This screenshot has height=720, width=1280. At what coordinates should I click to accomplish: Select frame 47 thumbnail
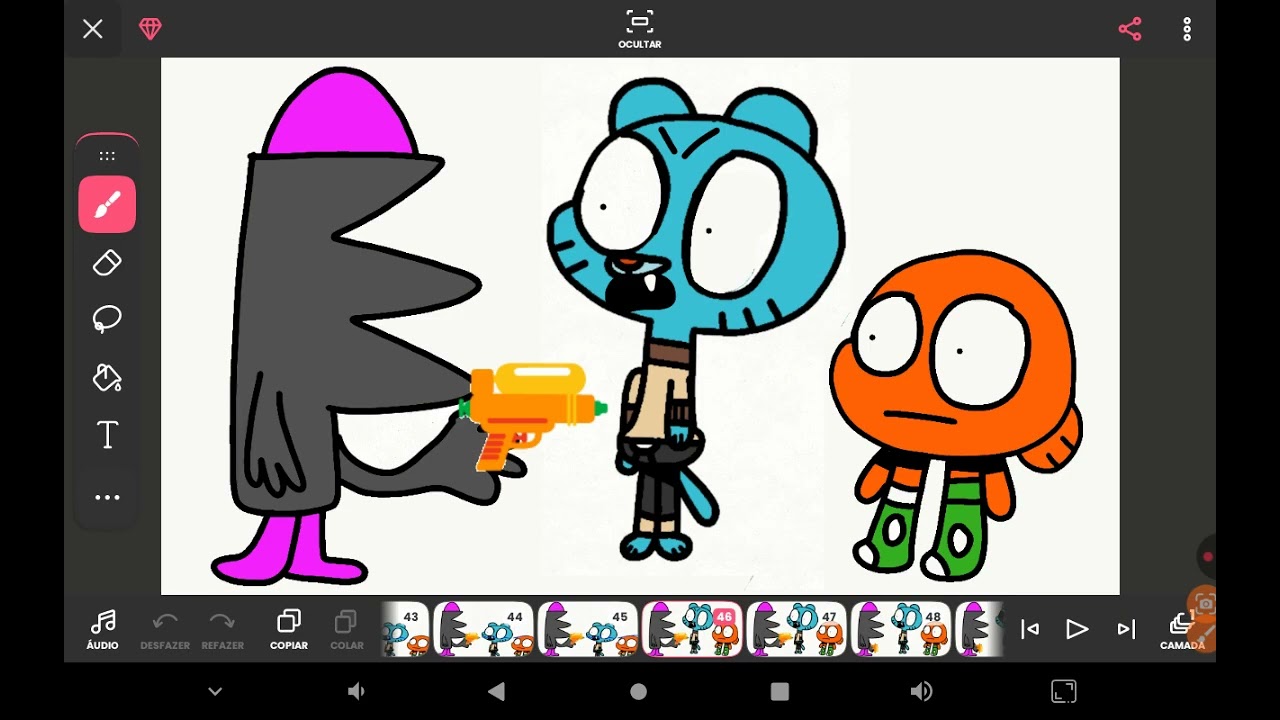(796, 629)
